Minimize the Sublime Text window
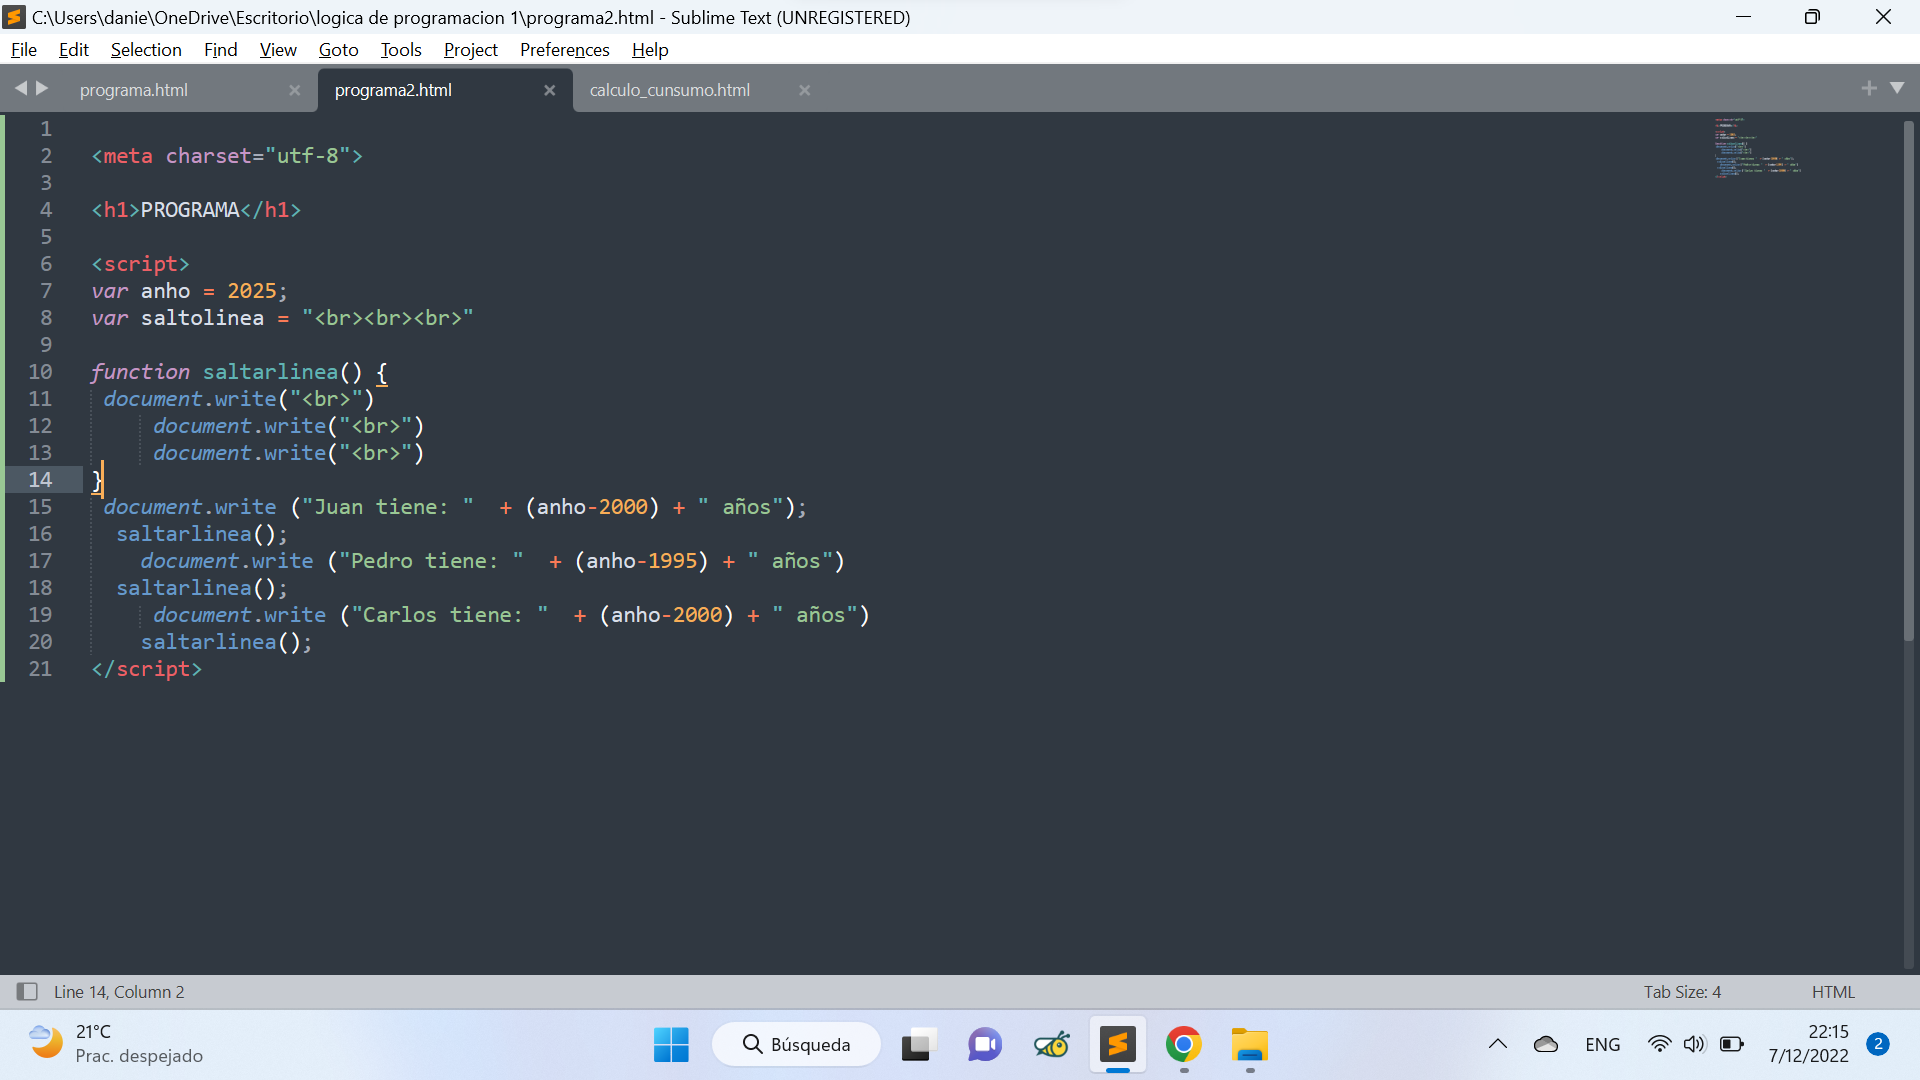 point(1743,17)
